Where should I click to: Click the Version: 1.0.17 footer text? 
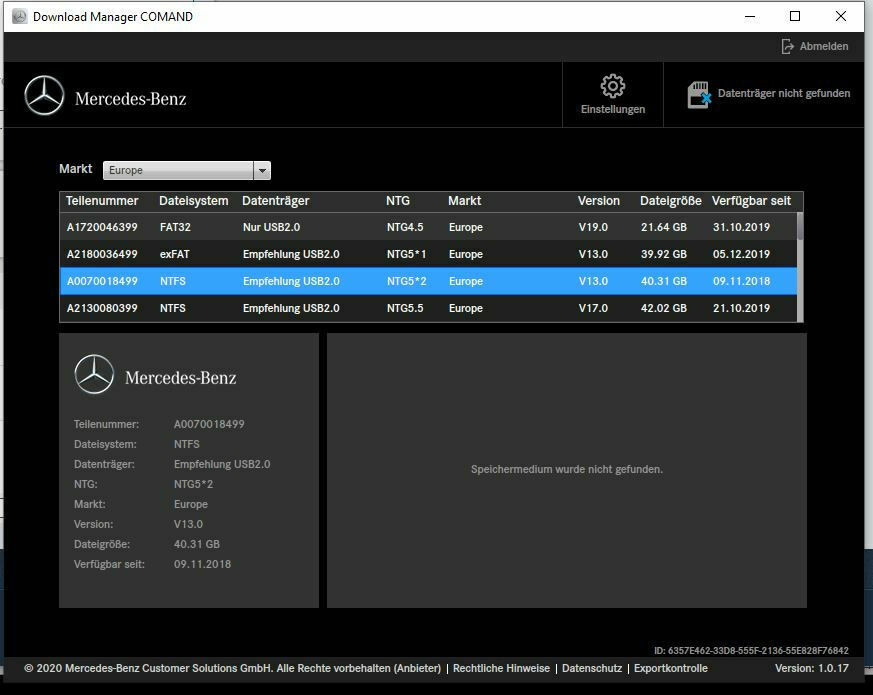(812, 668)
